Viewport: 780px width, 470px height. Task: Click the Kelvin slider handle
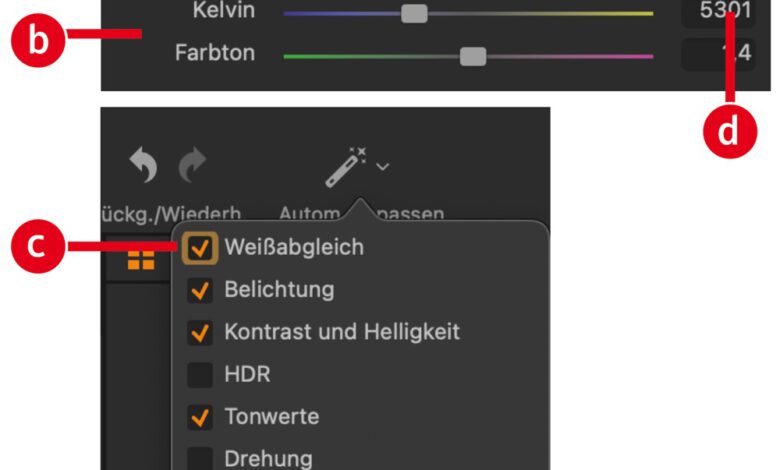[414, 14]
